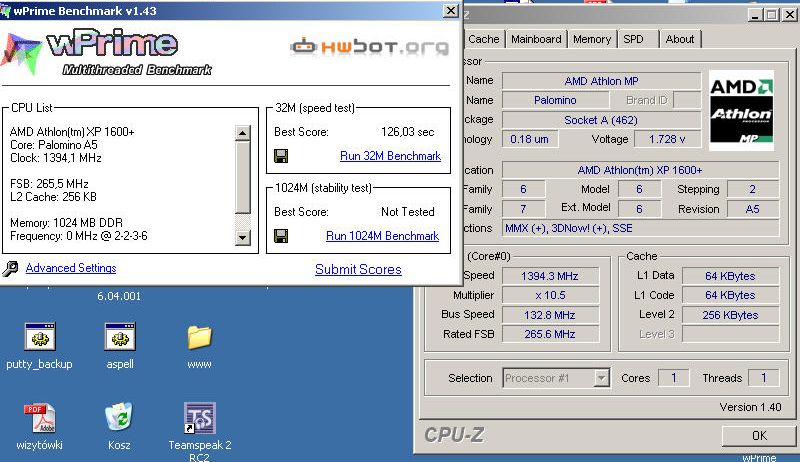Switch to the About tab in CPU-Z
This screenshot has height=462, width=800.
680,39
